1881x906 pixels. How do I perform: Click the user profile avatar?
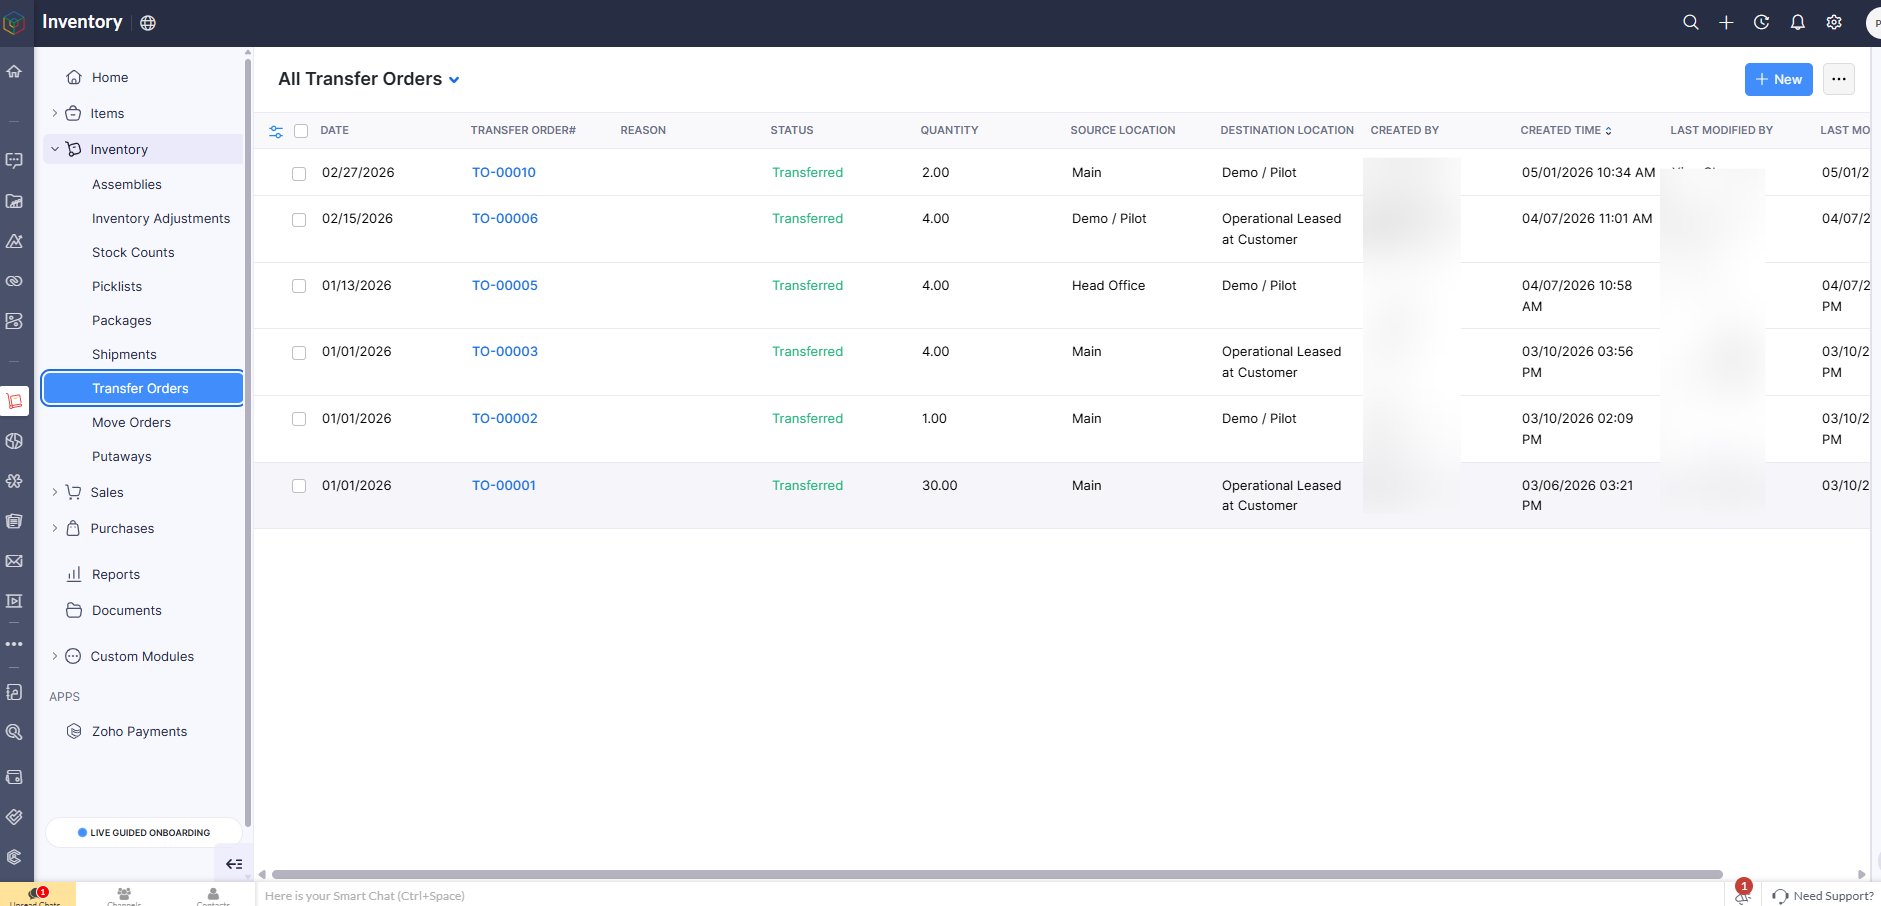point(1873,23)
